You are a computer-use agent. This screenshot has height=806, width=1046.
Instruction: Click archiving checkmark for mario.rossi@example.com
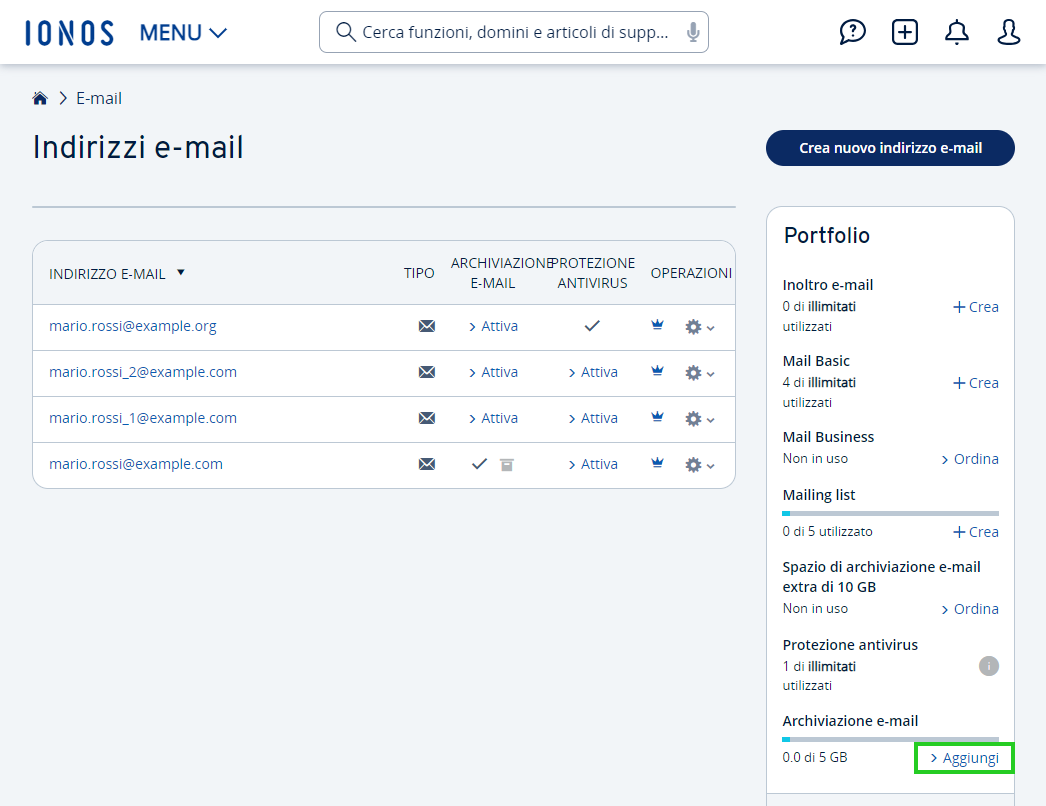479,464
